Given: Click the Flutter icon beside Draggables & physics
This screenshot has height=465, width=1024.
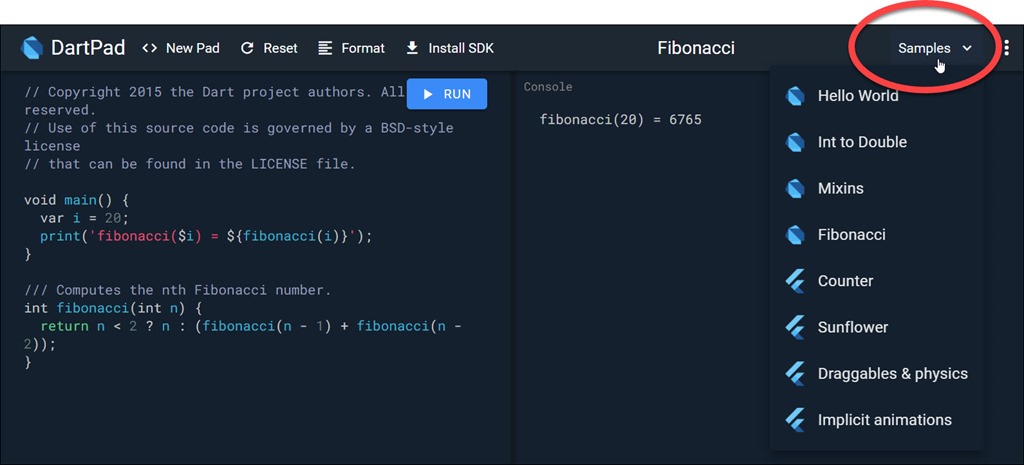Looking at the screenshot, I should coord(794,374).
